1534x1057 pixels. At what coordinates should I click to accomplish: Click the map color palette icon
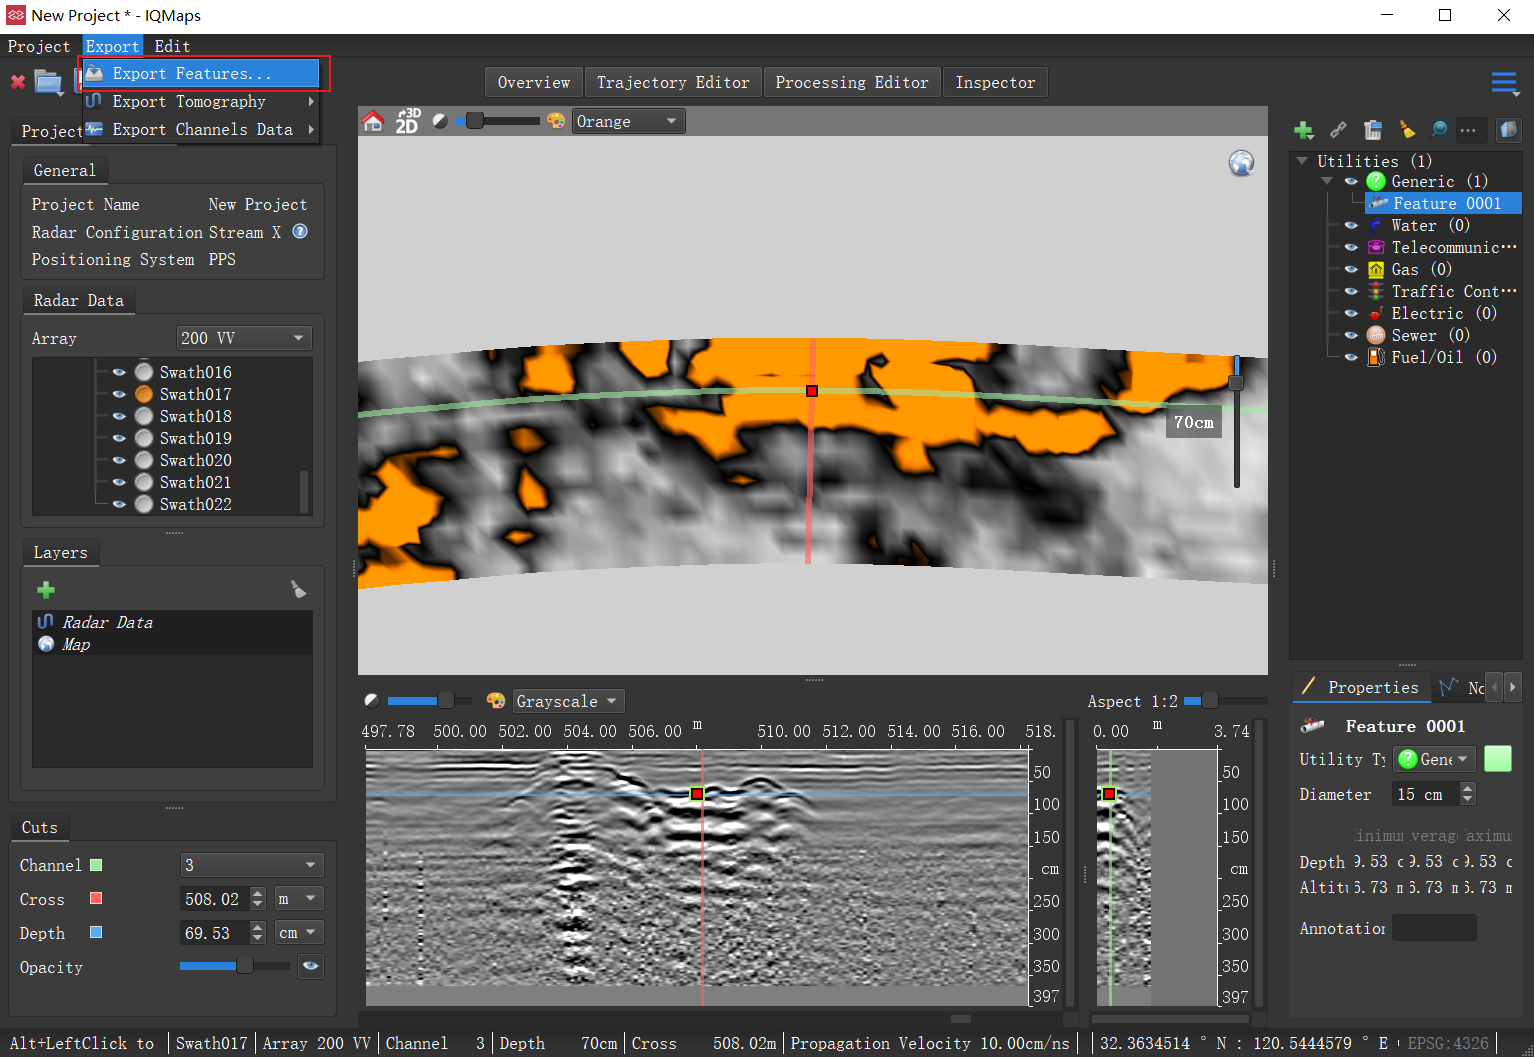click(x=556, y=121)
